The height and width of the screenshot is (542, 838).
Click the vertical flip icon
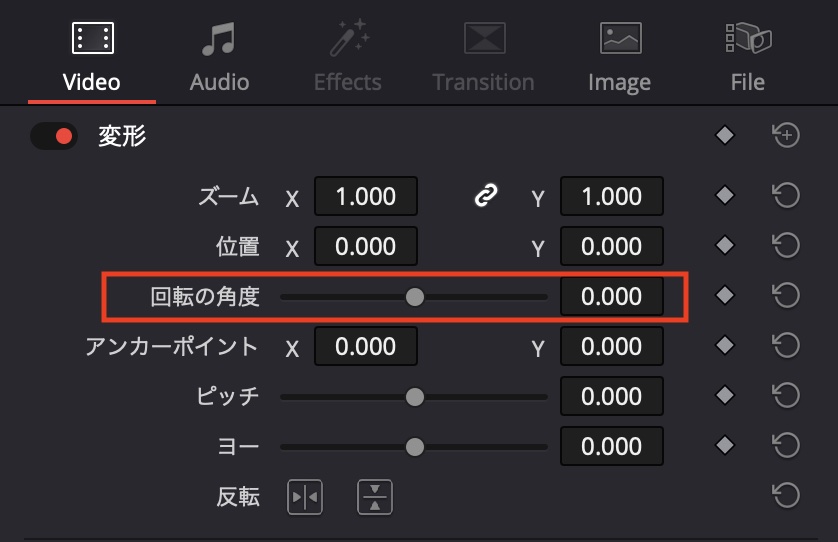375,497
